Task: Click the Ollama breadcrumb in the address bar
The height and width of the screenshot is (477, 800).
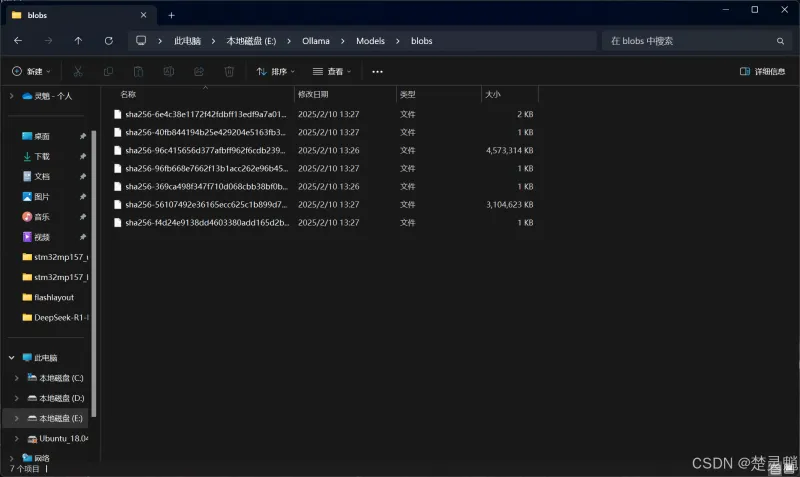Action: pos(316,40)
